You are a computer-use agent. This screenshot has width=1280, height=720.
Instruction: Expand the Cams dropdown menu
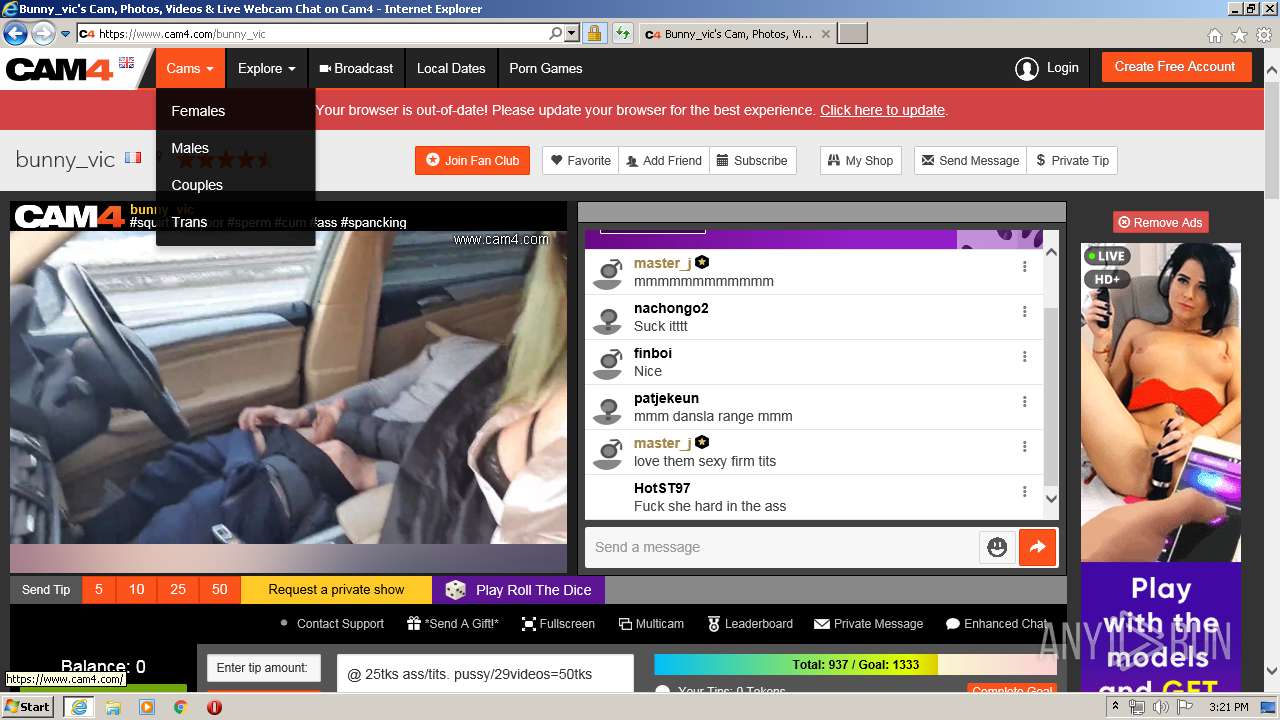pos(190,69)
